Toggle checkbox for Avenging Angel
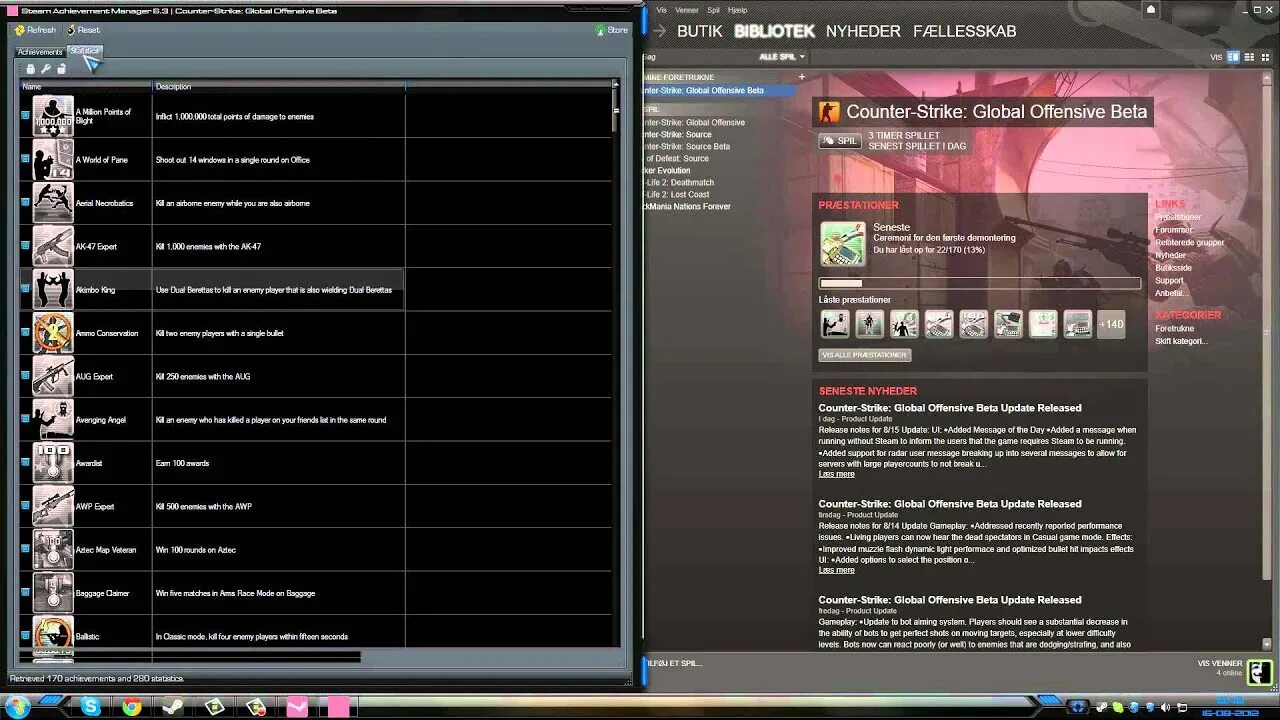Screen dimensions: 1280x720 (x=25, y=419)
